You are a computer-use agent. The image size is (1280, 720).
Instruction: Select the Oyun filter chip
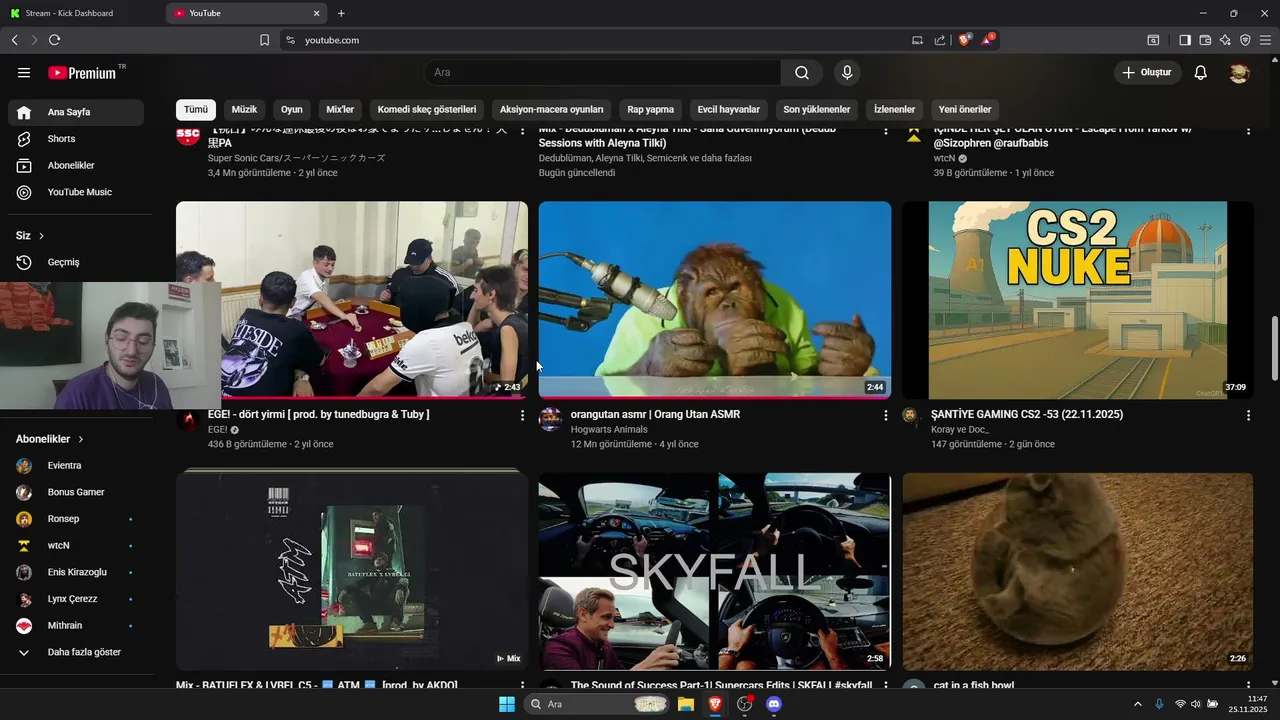tap(292, 109)
